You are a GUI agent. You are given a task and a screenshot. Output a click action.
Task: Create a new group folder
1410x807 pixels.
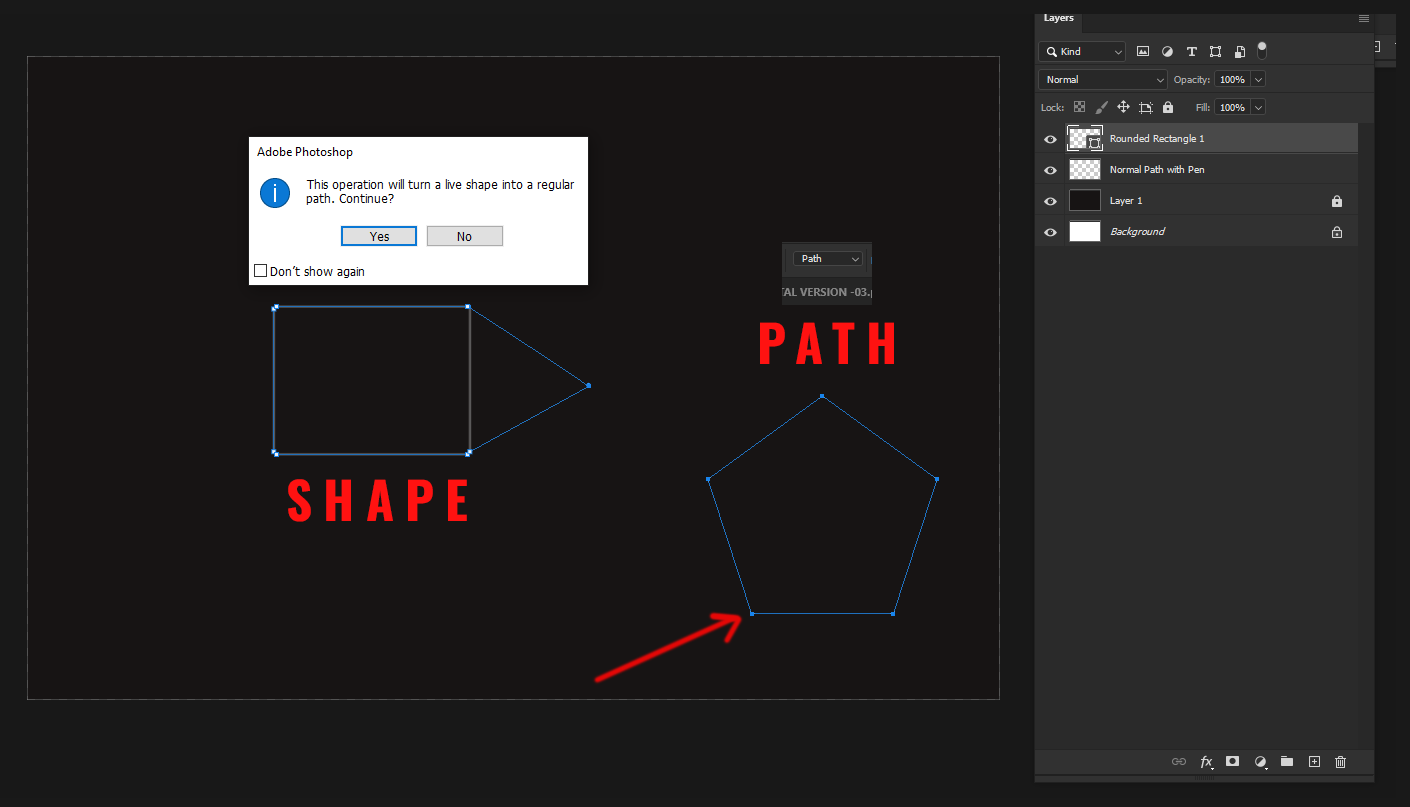[1287, 761]
